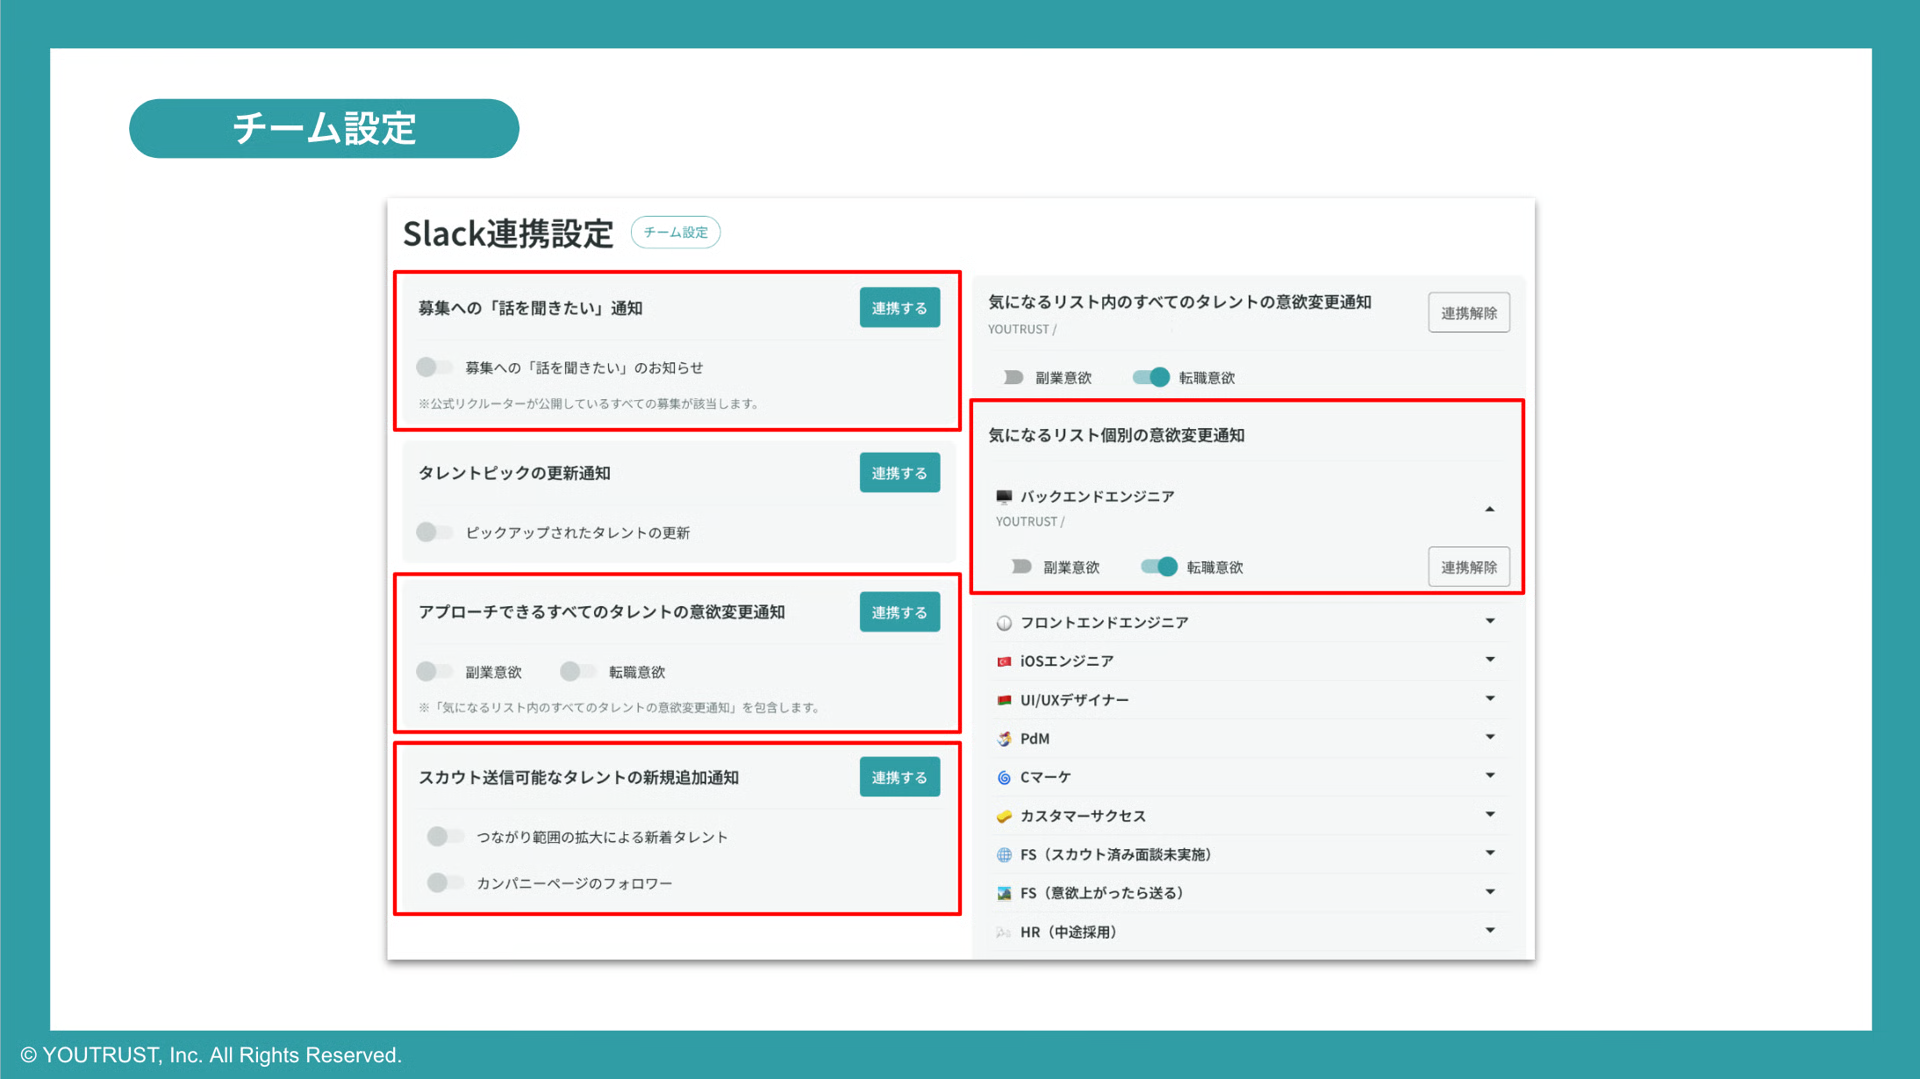Toggle ピックアップされたタレントの更新 on
Screen dimensions: 1920x1079
[434, 532]
